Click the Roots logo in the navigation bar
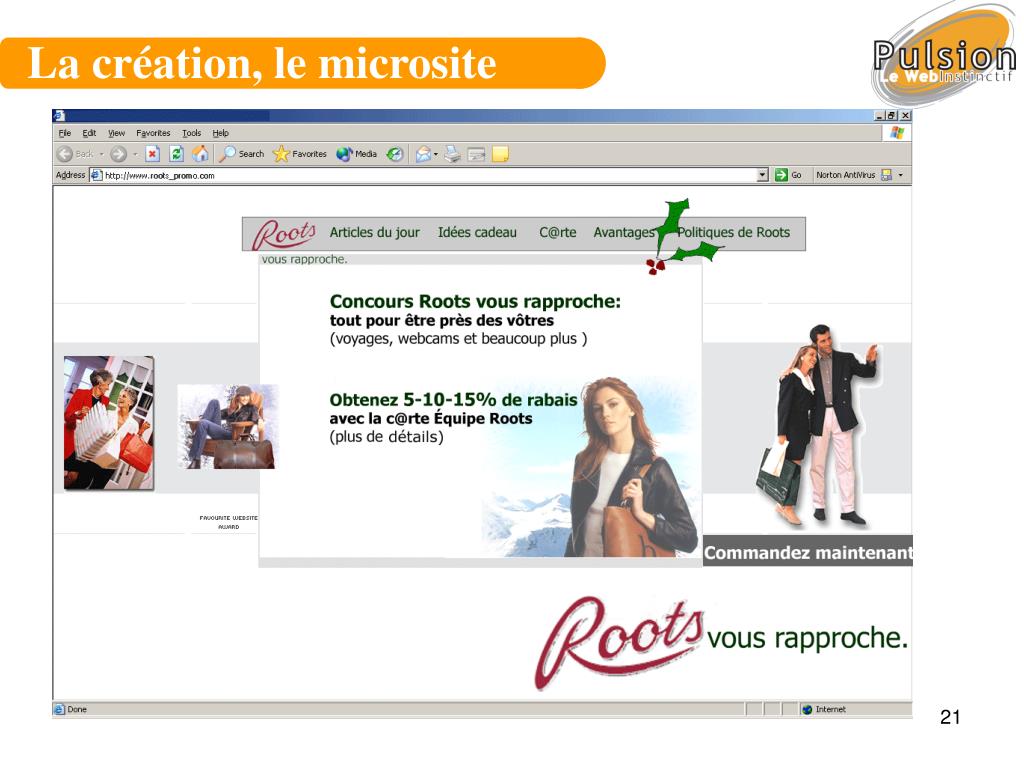 pyautogui.click(x=284, y=234)
